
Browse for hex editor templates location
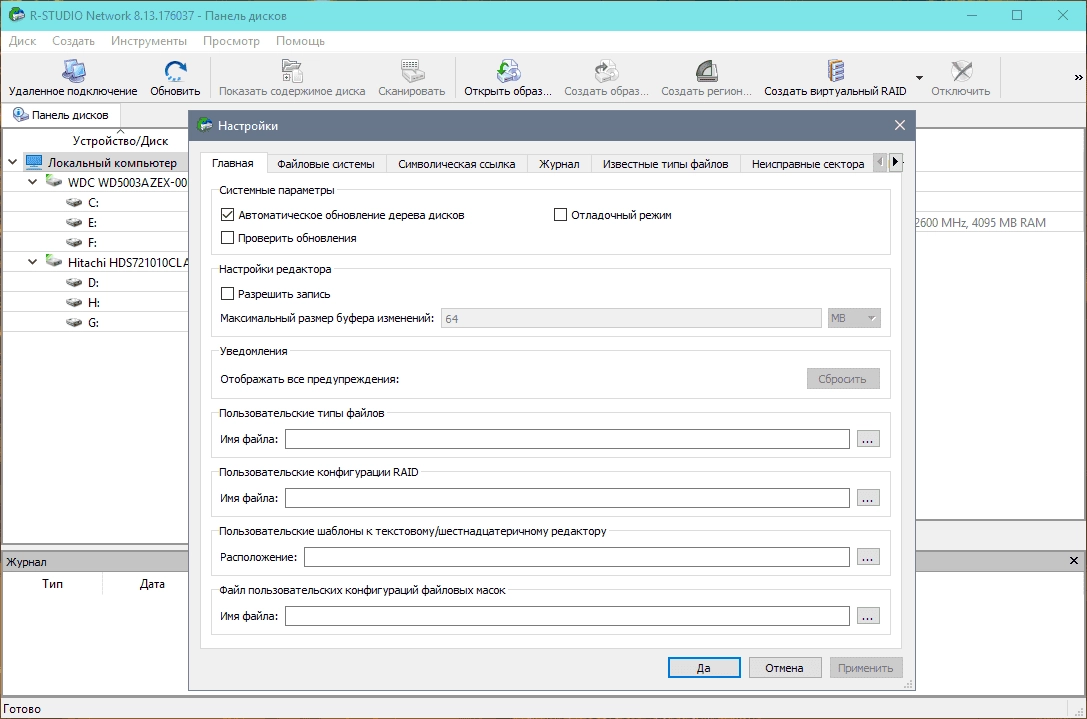(868, 557)
